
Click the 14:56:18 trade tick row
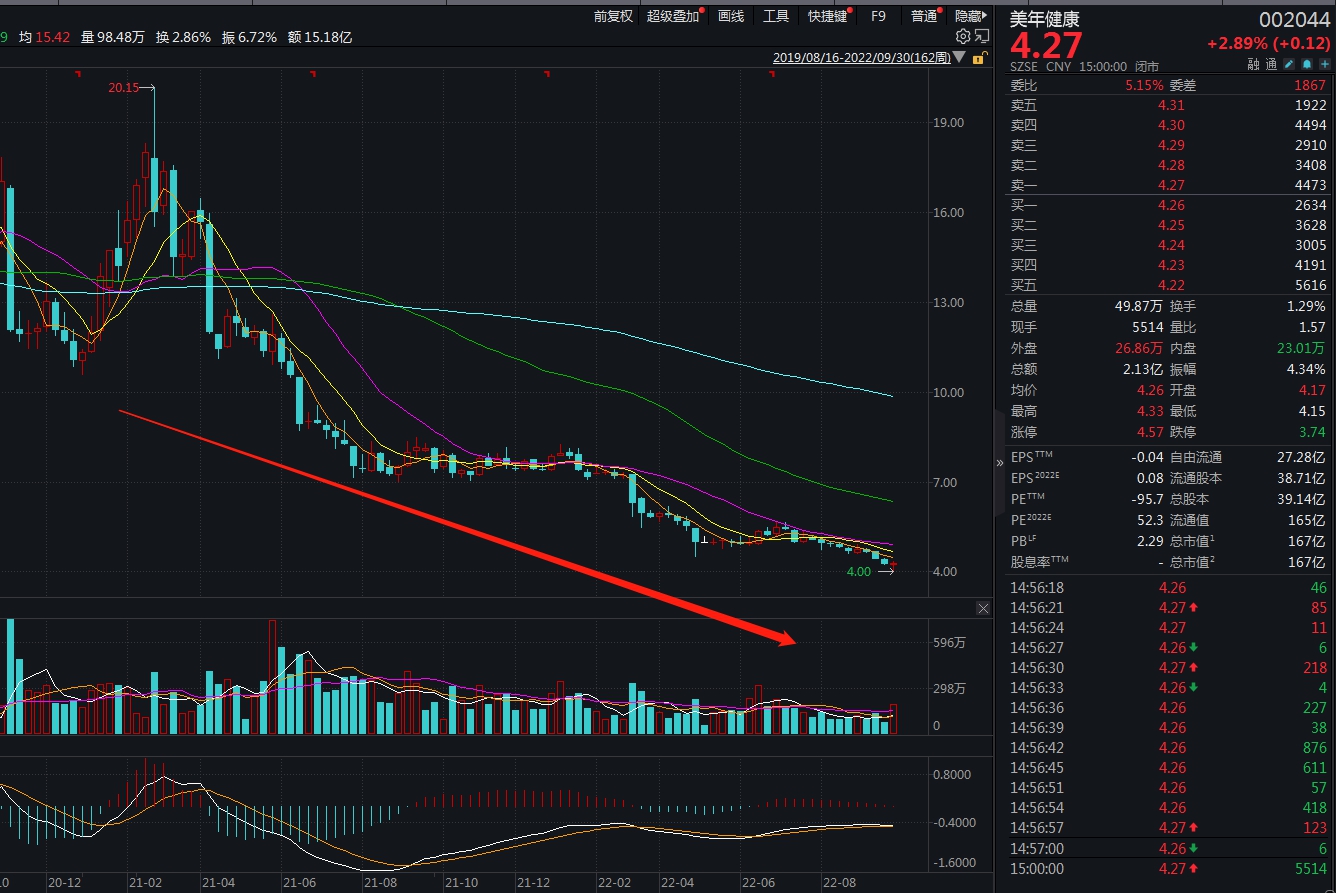[x=1168, y=587]
